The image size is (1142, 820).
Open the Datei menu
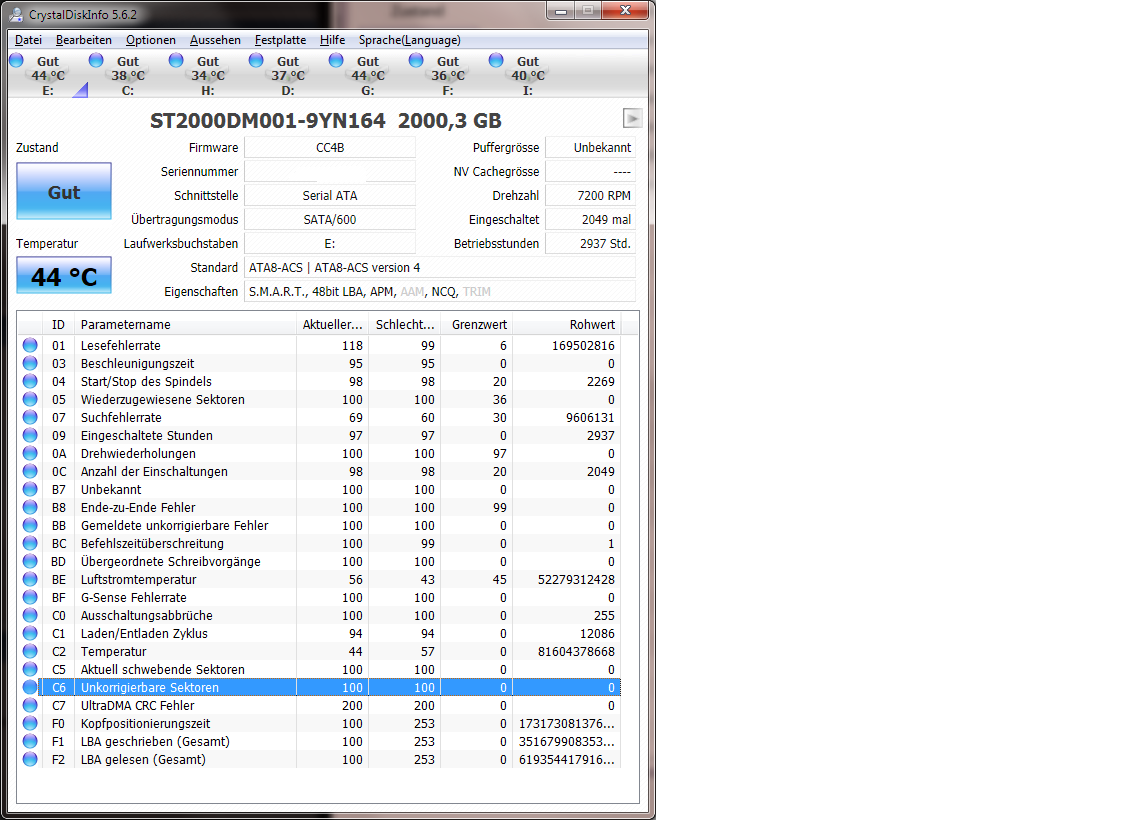pyautogui.click(x=28, y=40)
